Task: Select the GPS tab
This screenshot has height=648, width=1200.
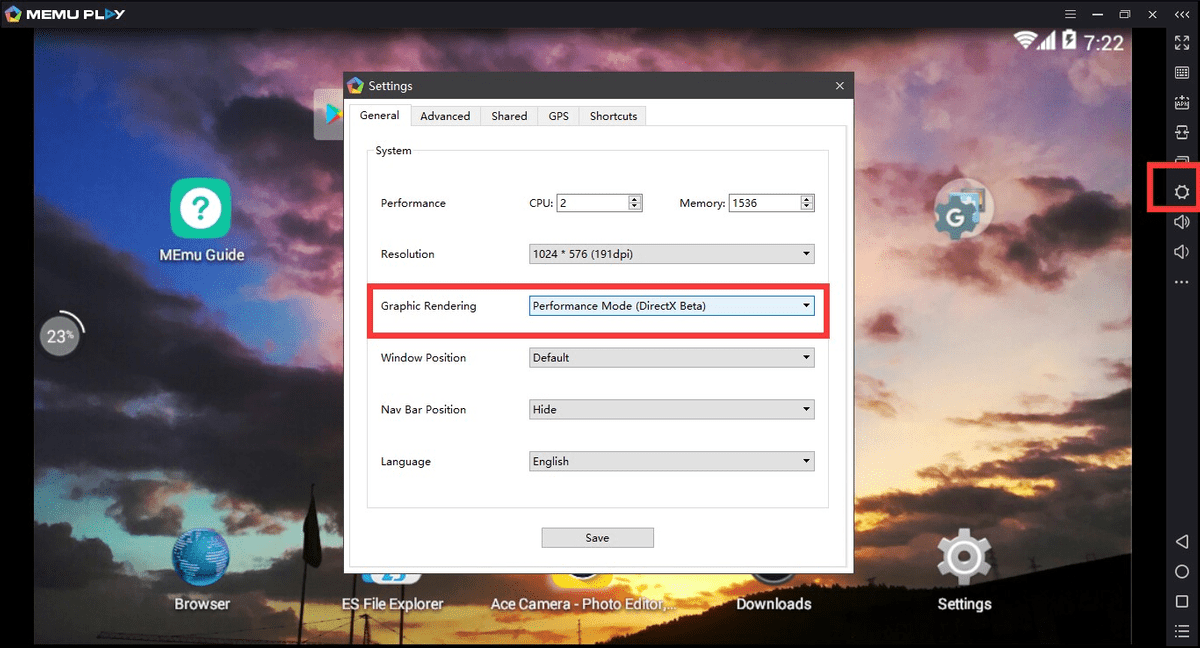Action: [x=558, y=115]
